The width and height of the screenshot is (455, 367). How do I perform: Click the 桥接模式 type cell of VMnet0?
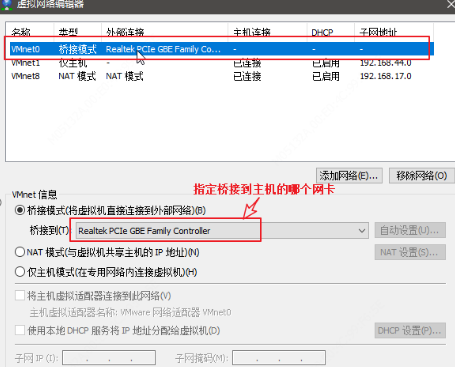[x=77, y=49]
